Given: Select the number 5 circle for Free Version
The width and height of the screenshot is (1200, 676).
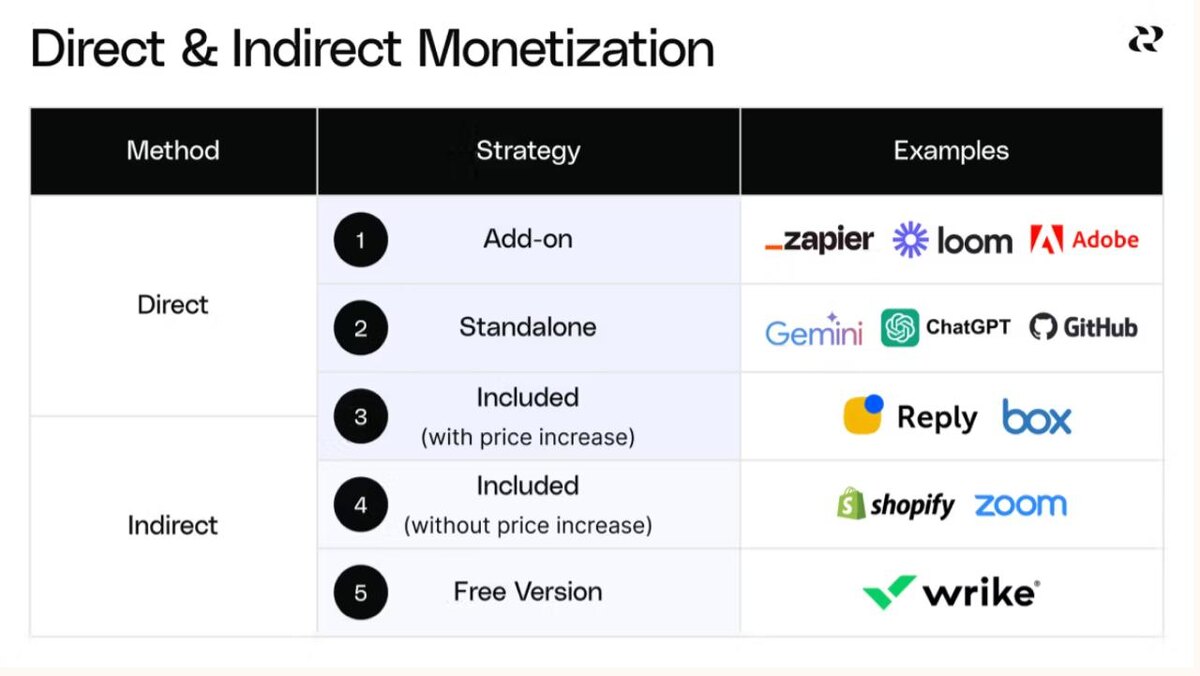Looking at the screenshot, I should click(360, 592).
